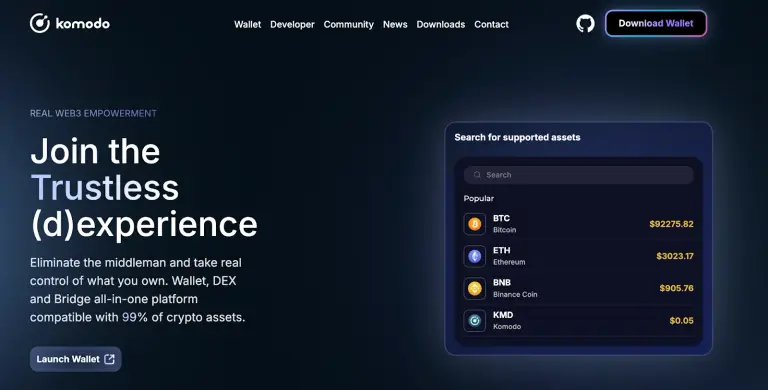768x390 pixels.
Task: Click the 'Join the' headline text
Action: click(95, 151)
